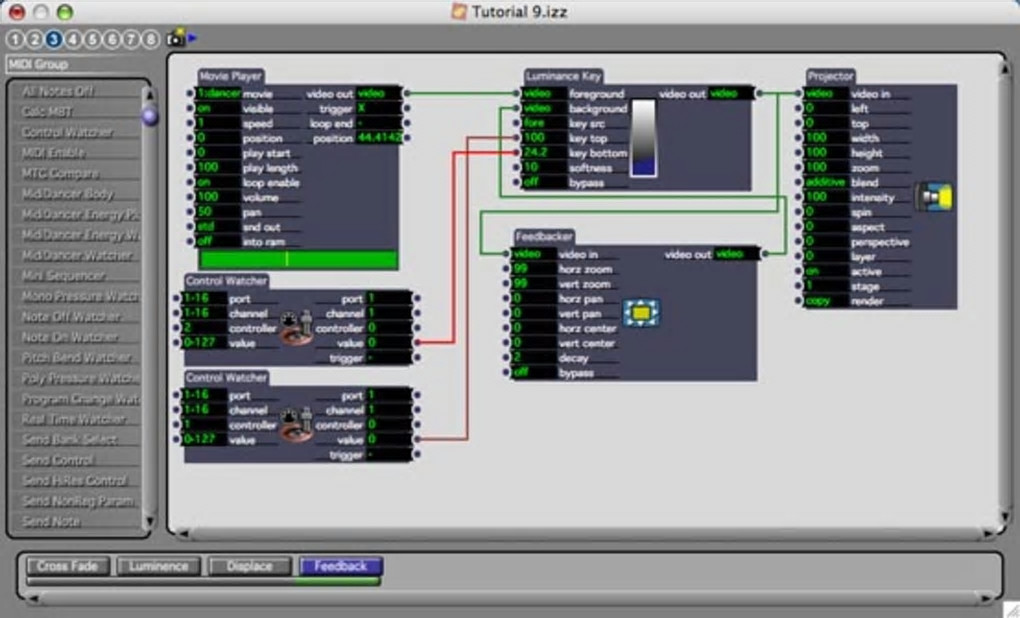This screenshot has width=1020, height=618.
Task: Click the blue arrow beside the camera
Action: tap(192, 38)
